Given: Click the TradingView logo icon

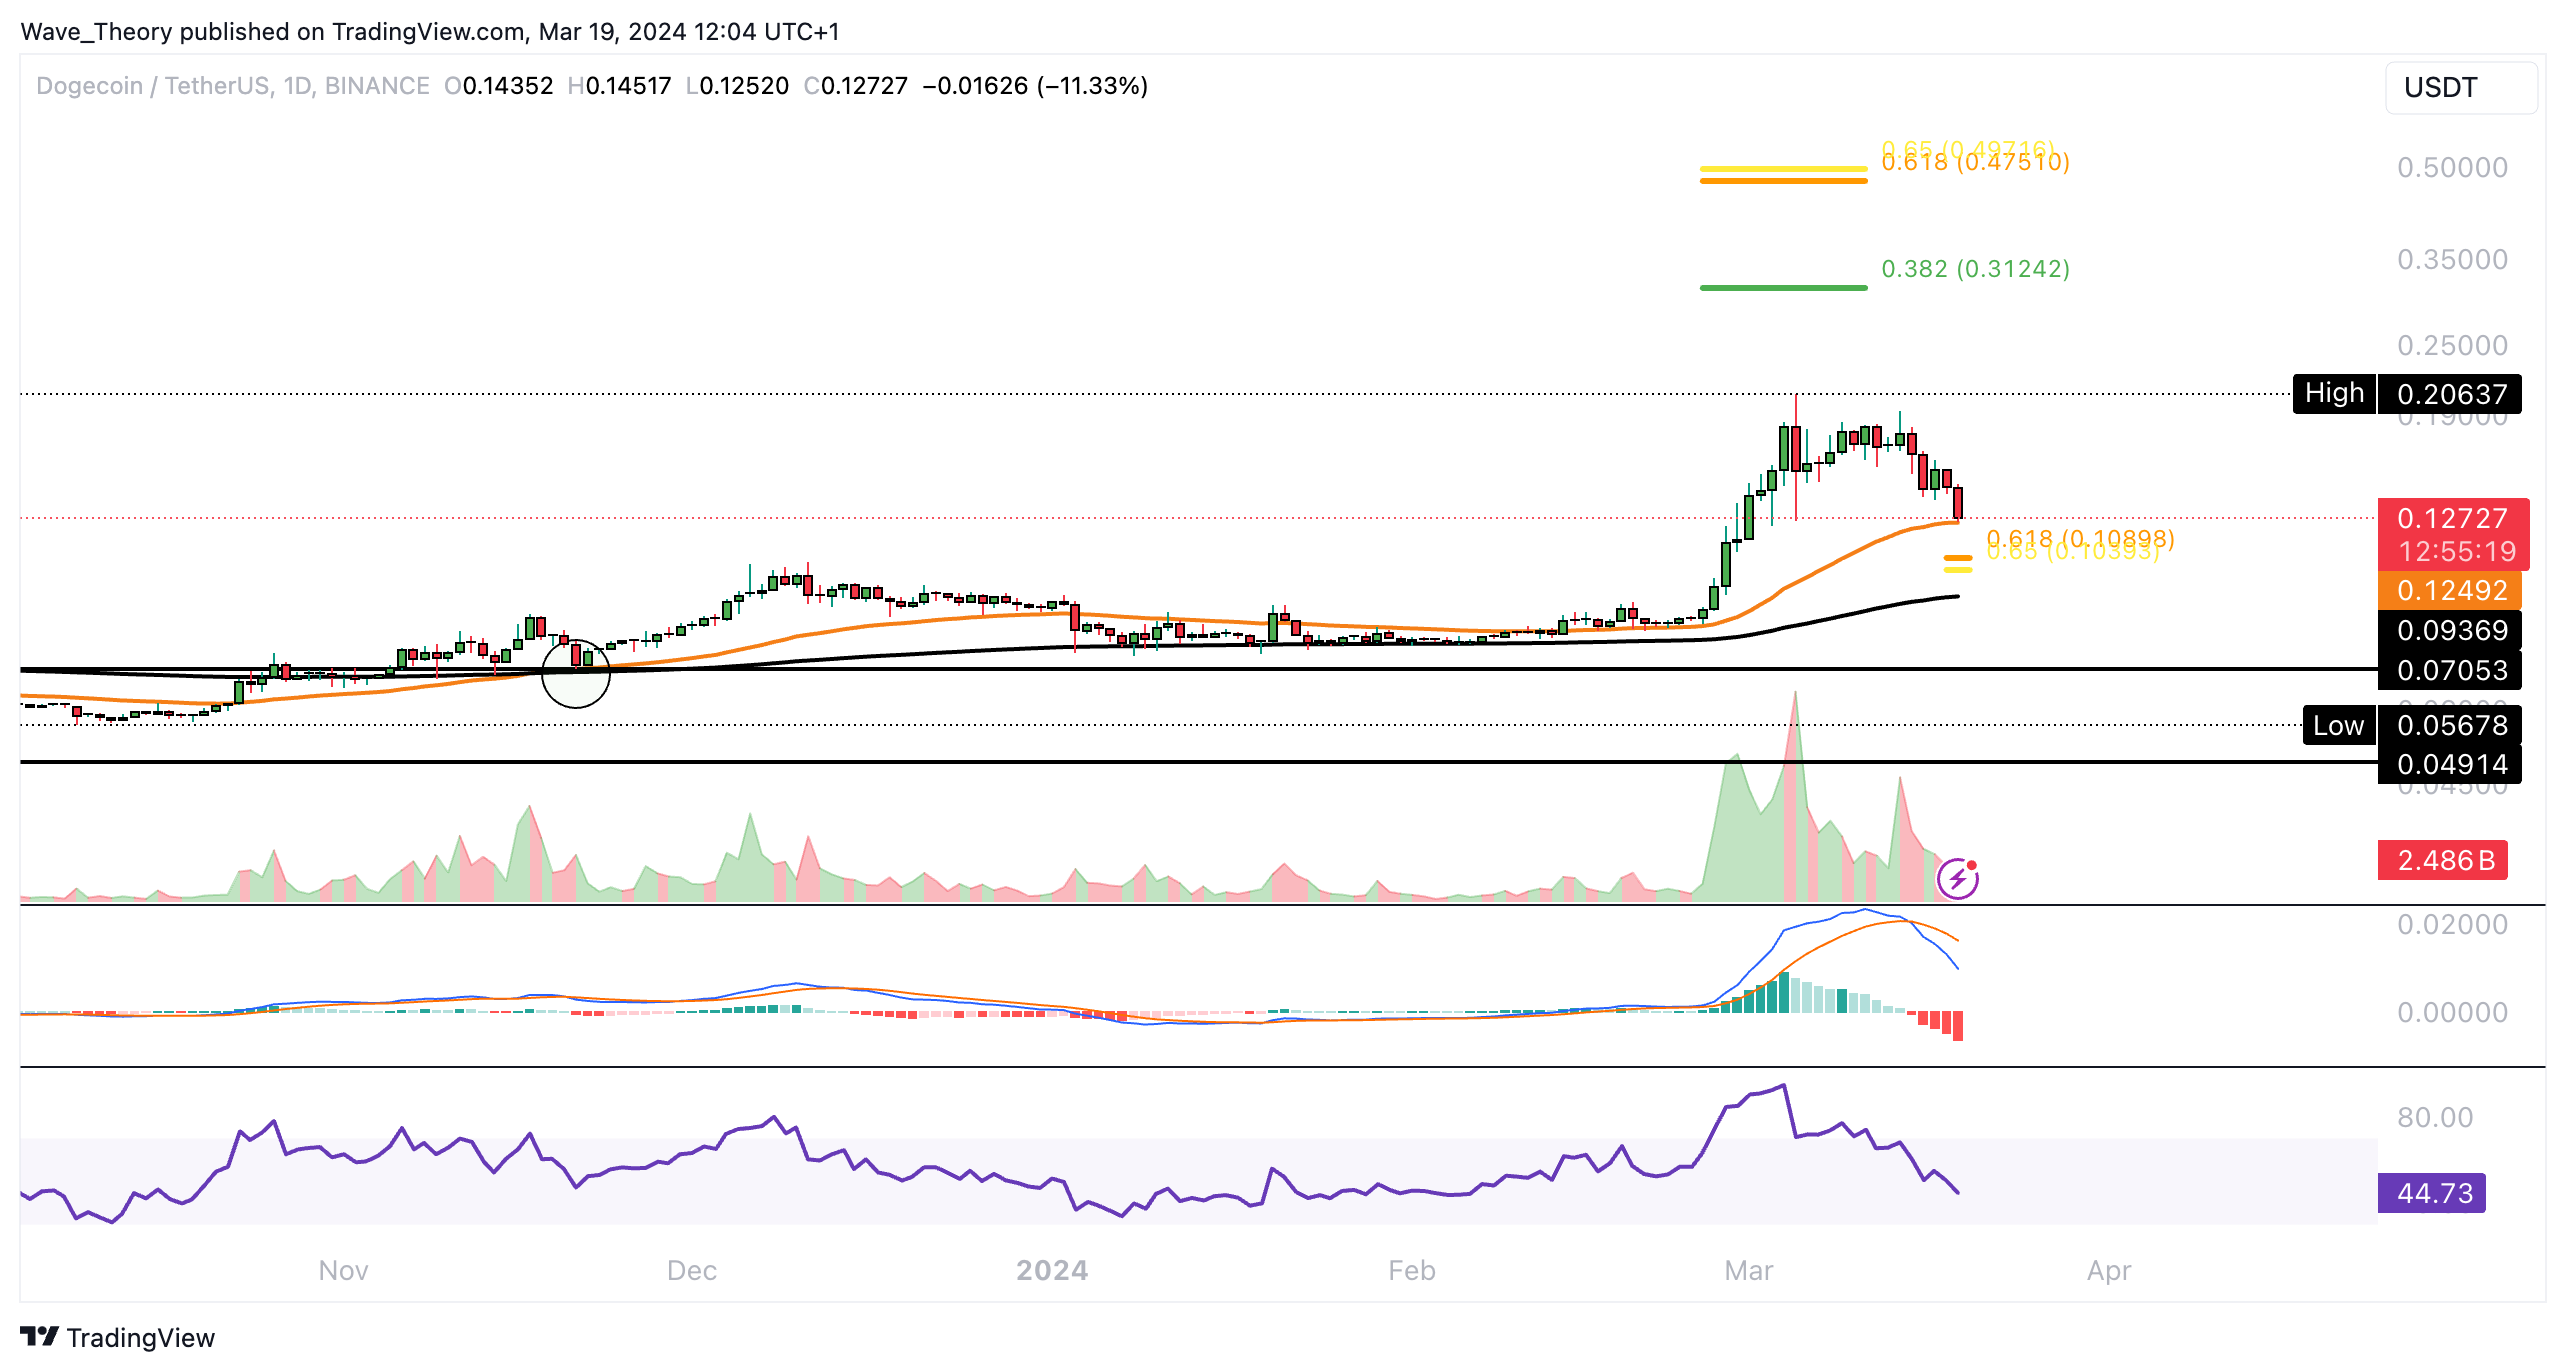Looking at the screenshot, I should coord(40,1336).
